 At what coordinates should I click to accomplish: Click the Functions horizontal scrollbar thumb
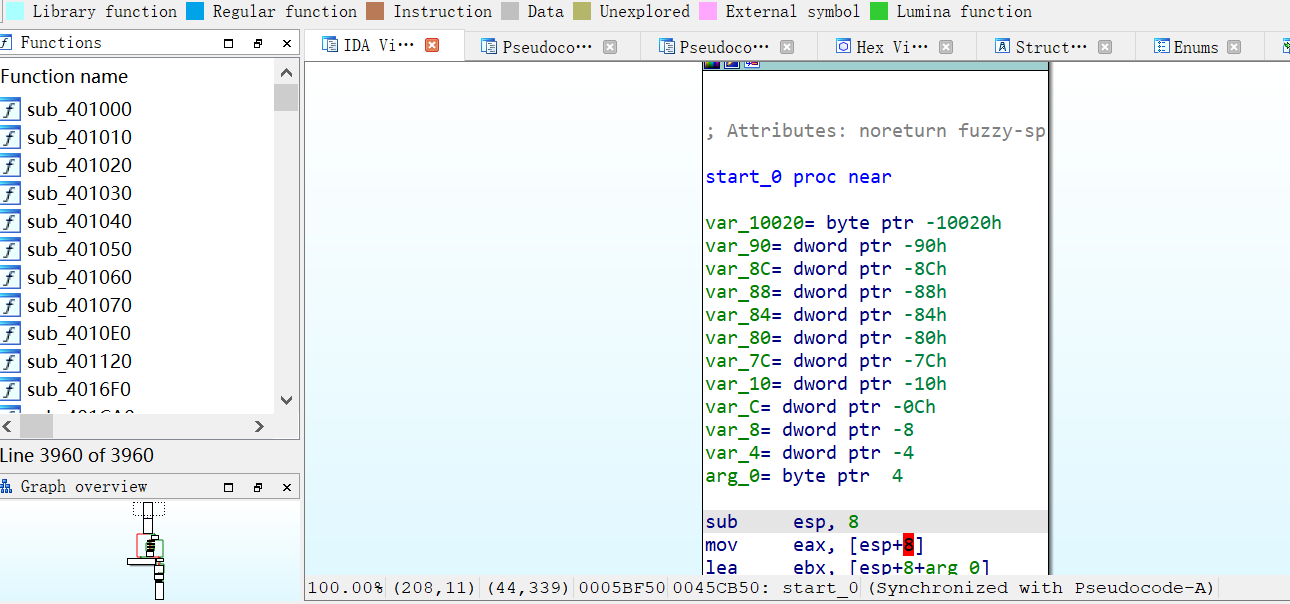click(x=36, y=426)
